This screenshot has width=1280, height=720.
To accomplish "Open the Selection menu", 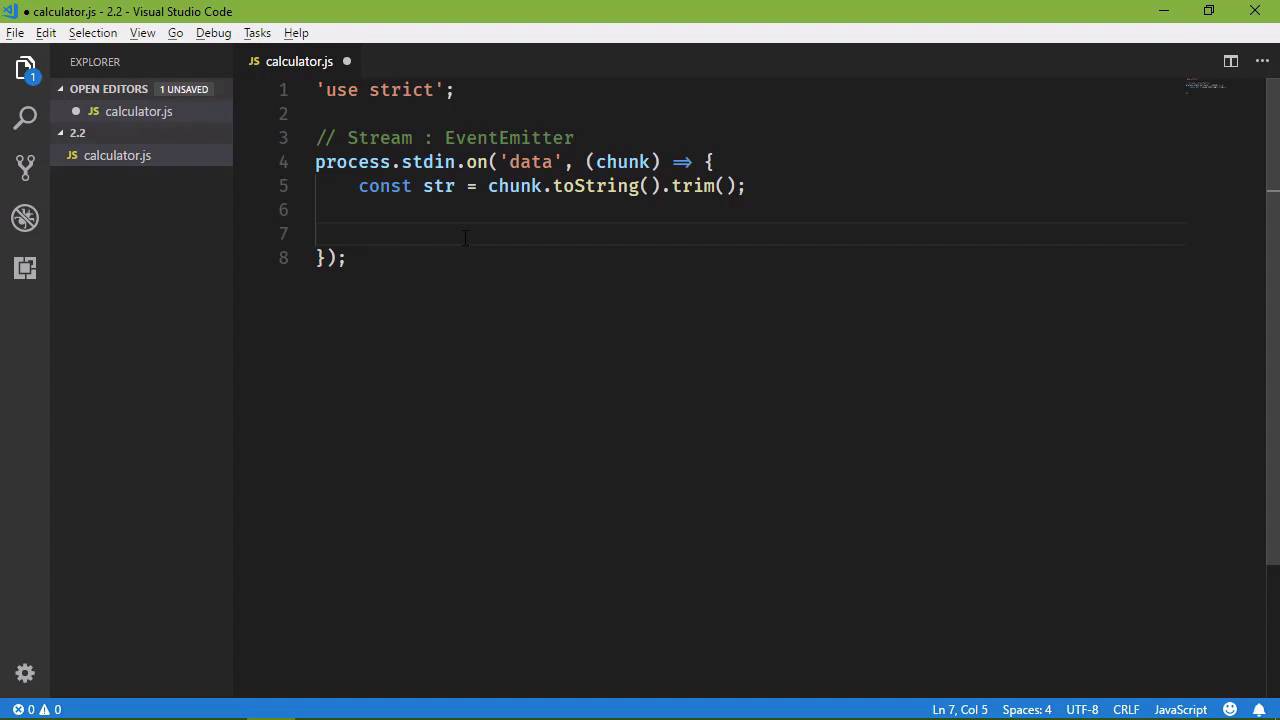I will coord(93,33).
